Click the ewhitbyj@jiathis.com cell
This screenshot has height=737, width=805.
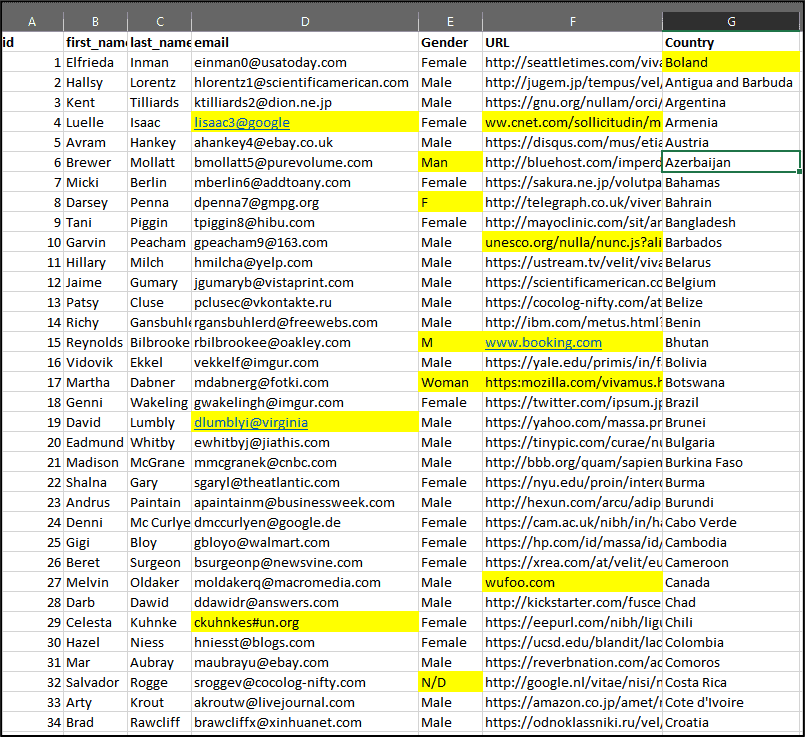click(x=305, y=443)
